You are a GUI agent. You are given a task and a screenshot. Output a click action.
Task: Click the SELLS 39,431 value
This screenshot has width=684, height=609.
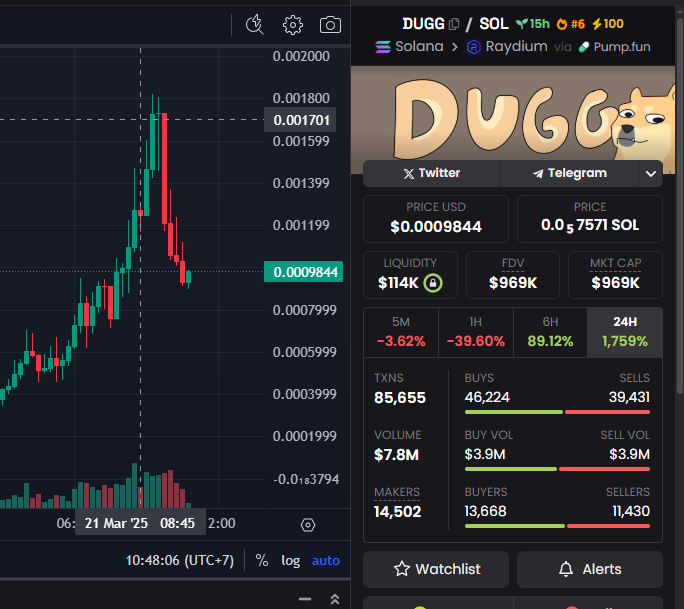pos(629,397)
